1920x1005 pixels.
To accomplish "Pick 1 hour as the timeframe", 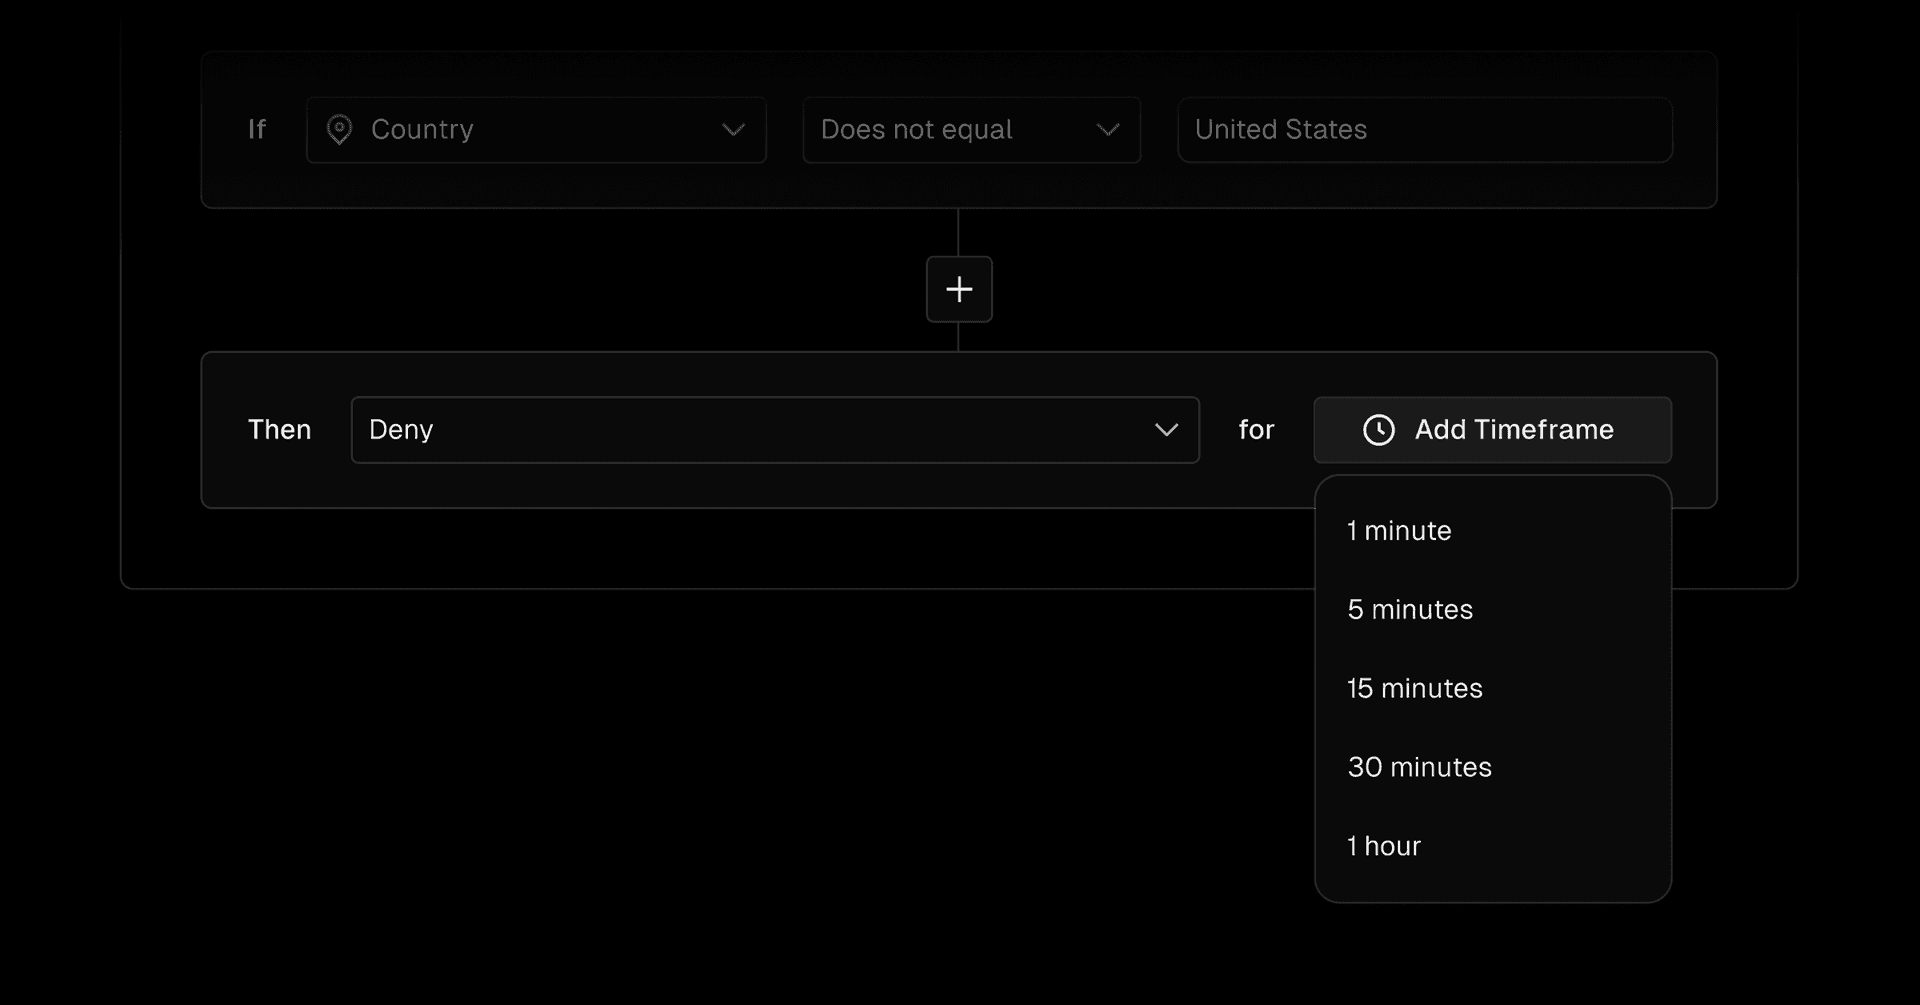I will click(x=1384, y=847).
